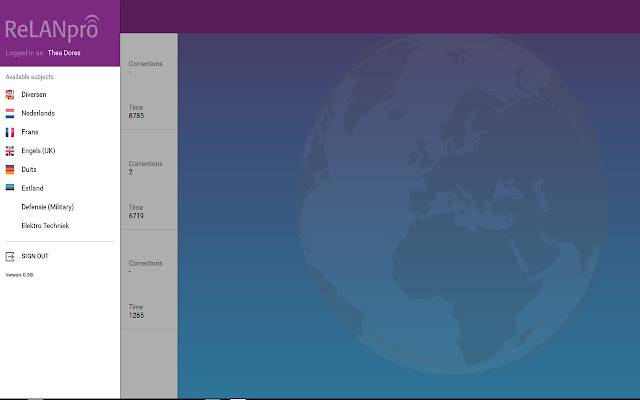Viewport: 640px width, 400px height.
Task: Choose the Engels (UK) subject label
Action: pos(38,151)
